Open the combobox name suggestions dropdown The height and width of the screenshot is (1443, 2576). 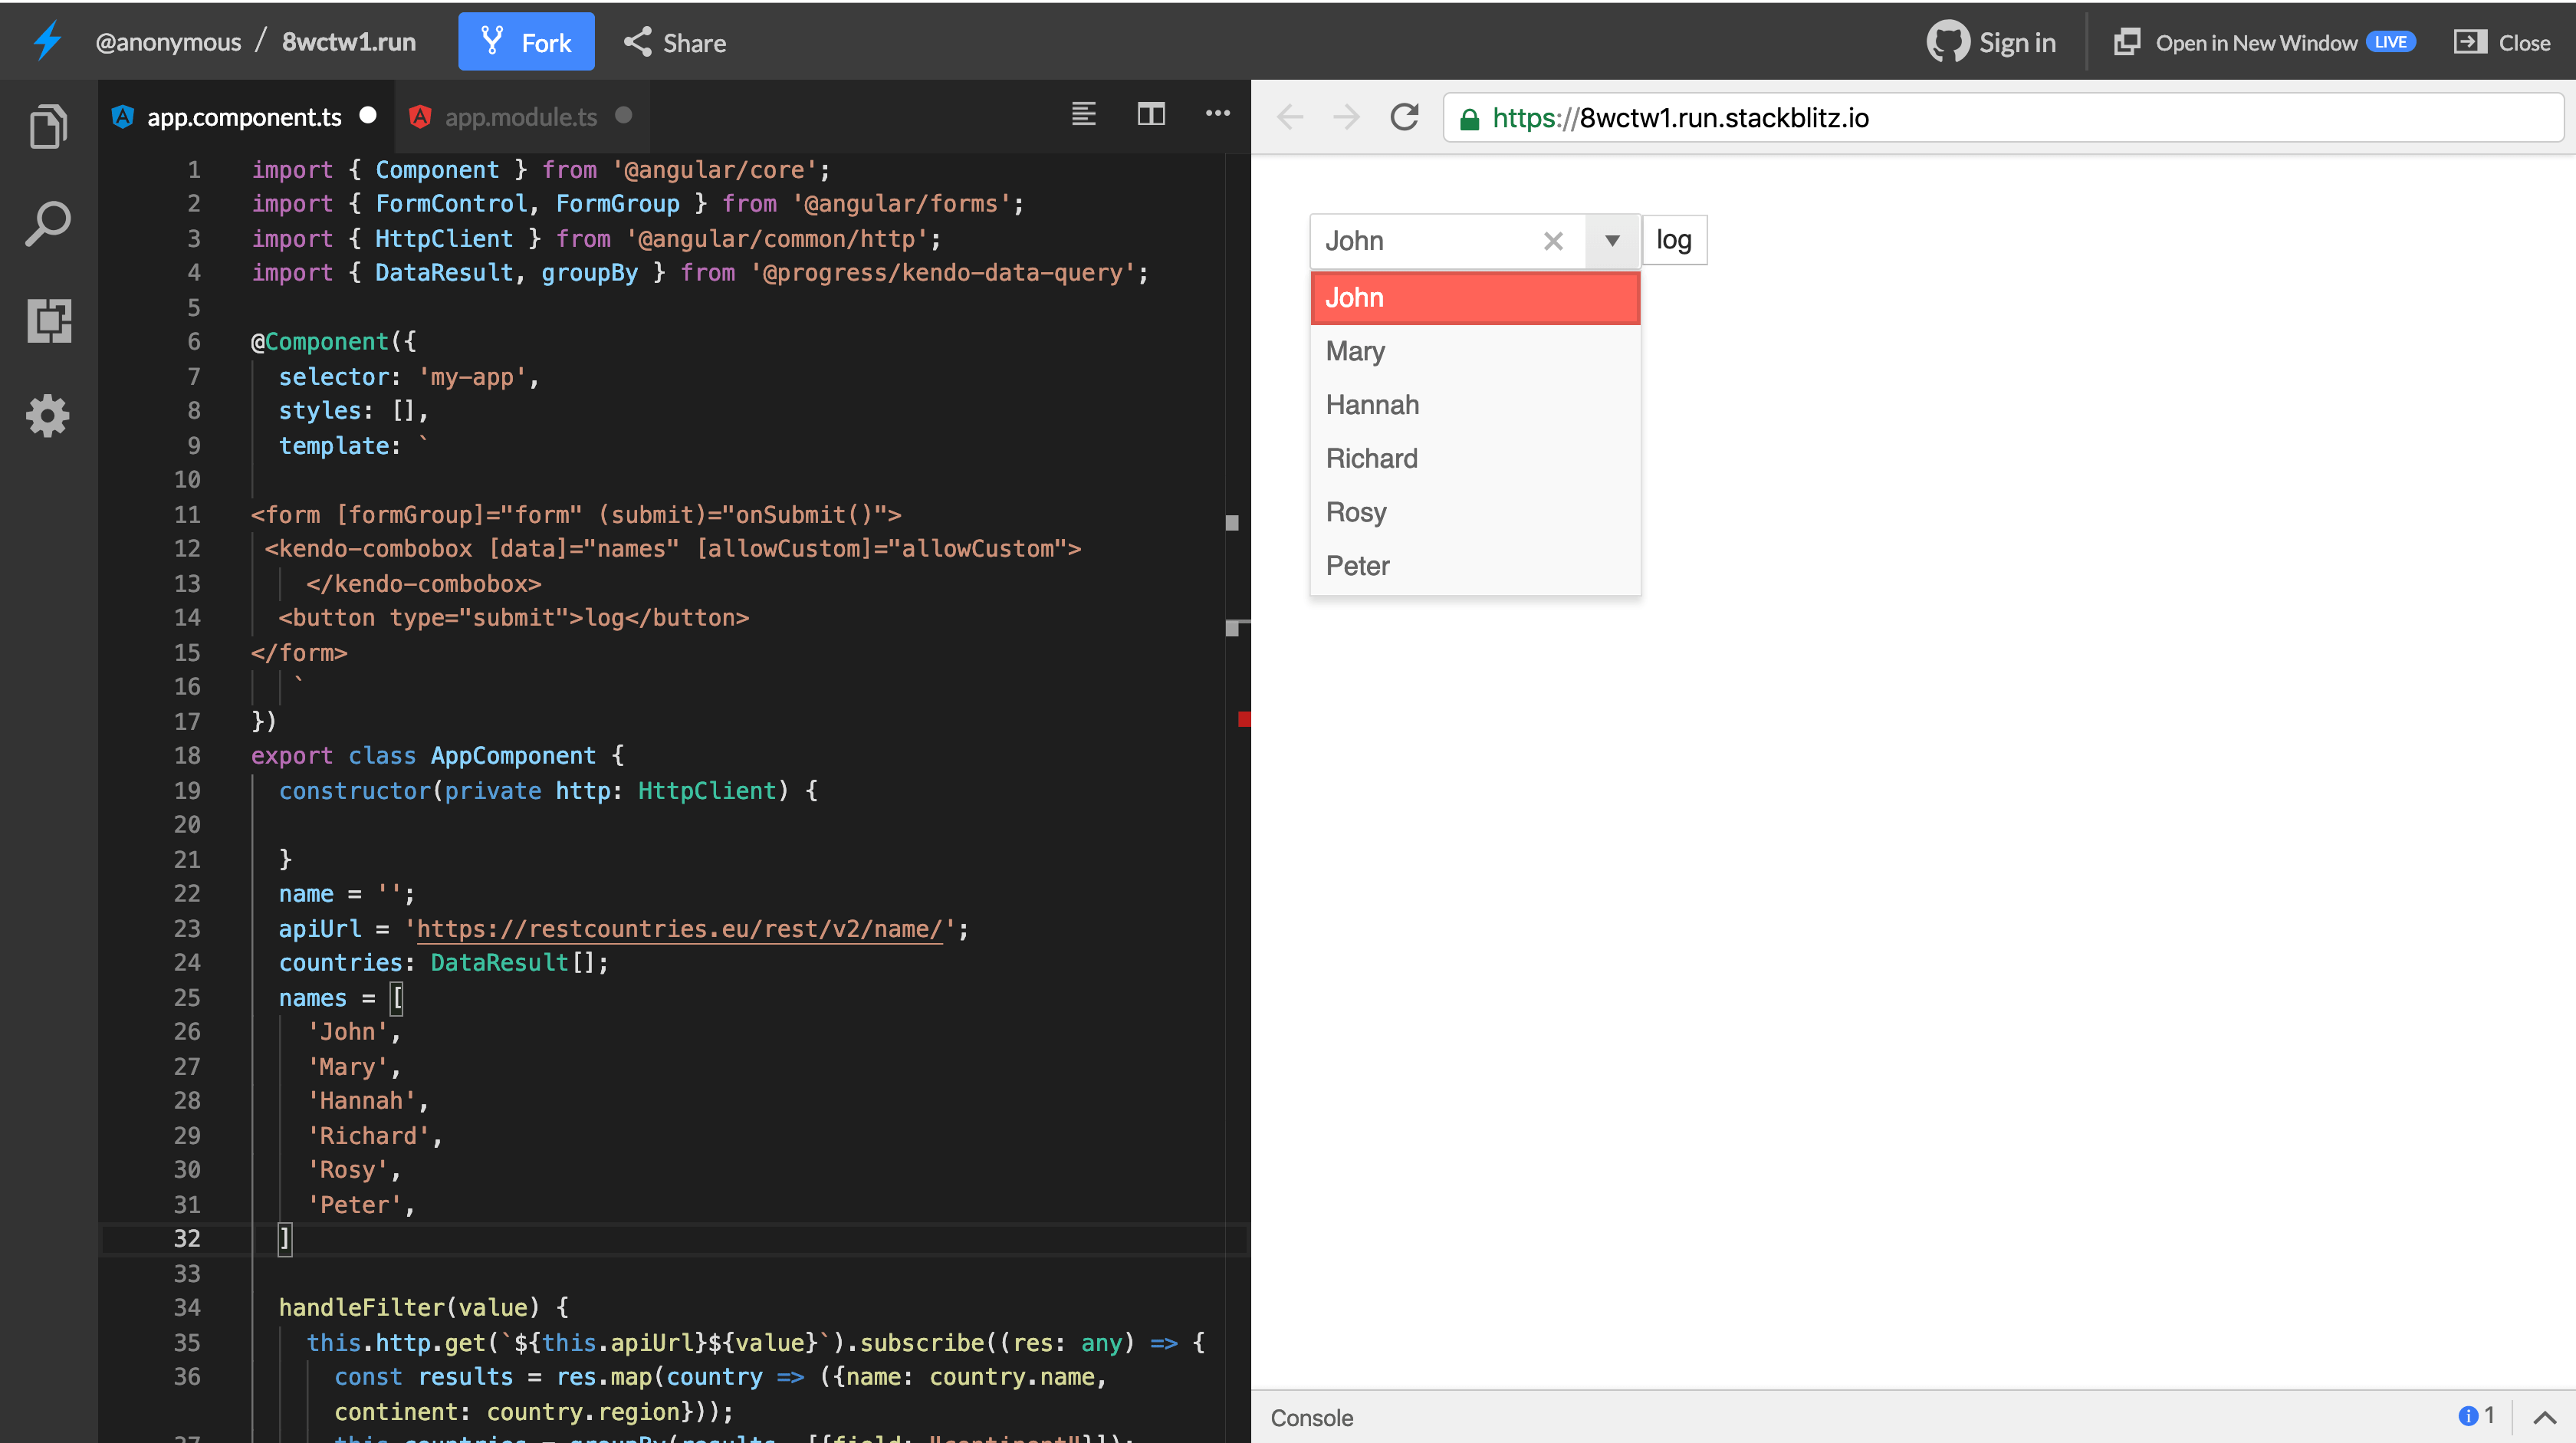click(1611, 241)
